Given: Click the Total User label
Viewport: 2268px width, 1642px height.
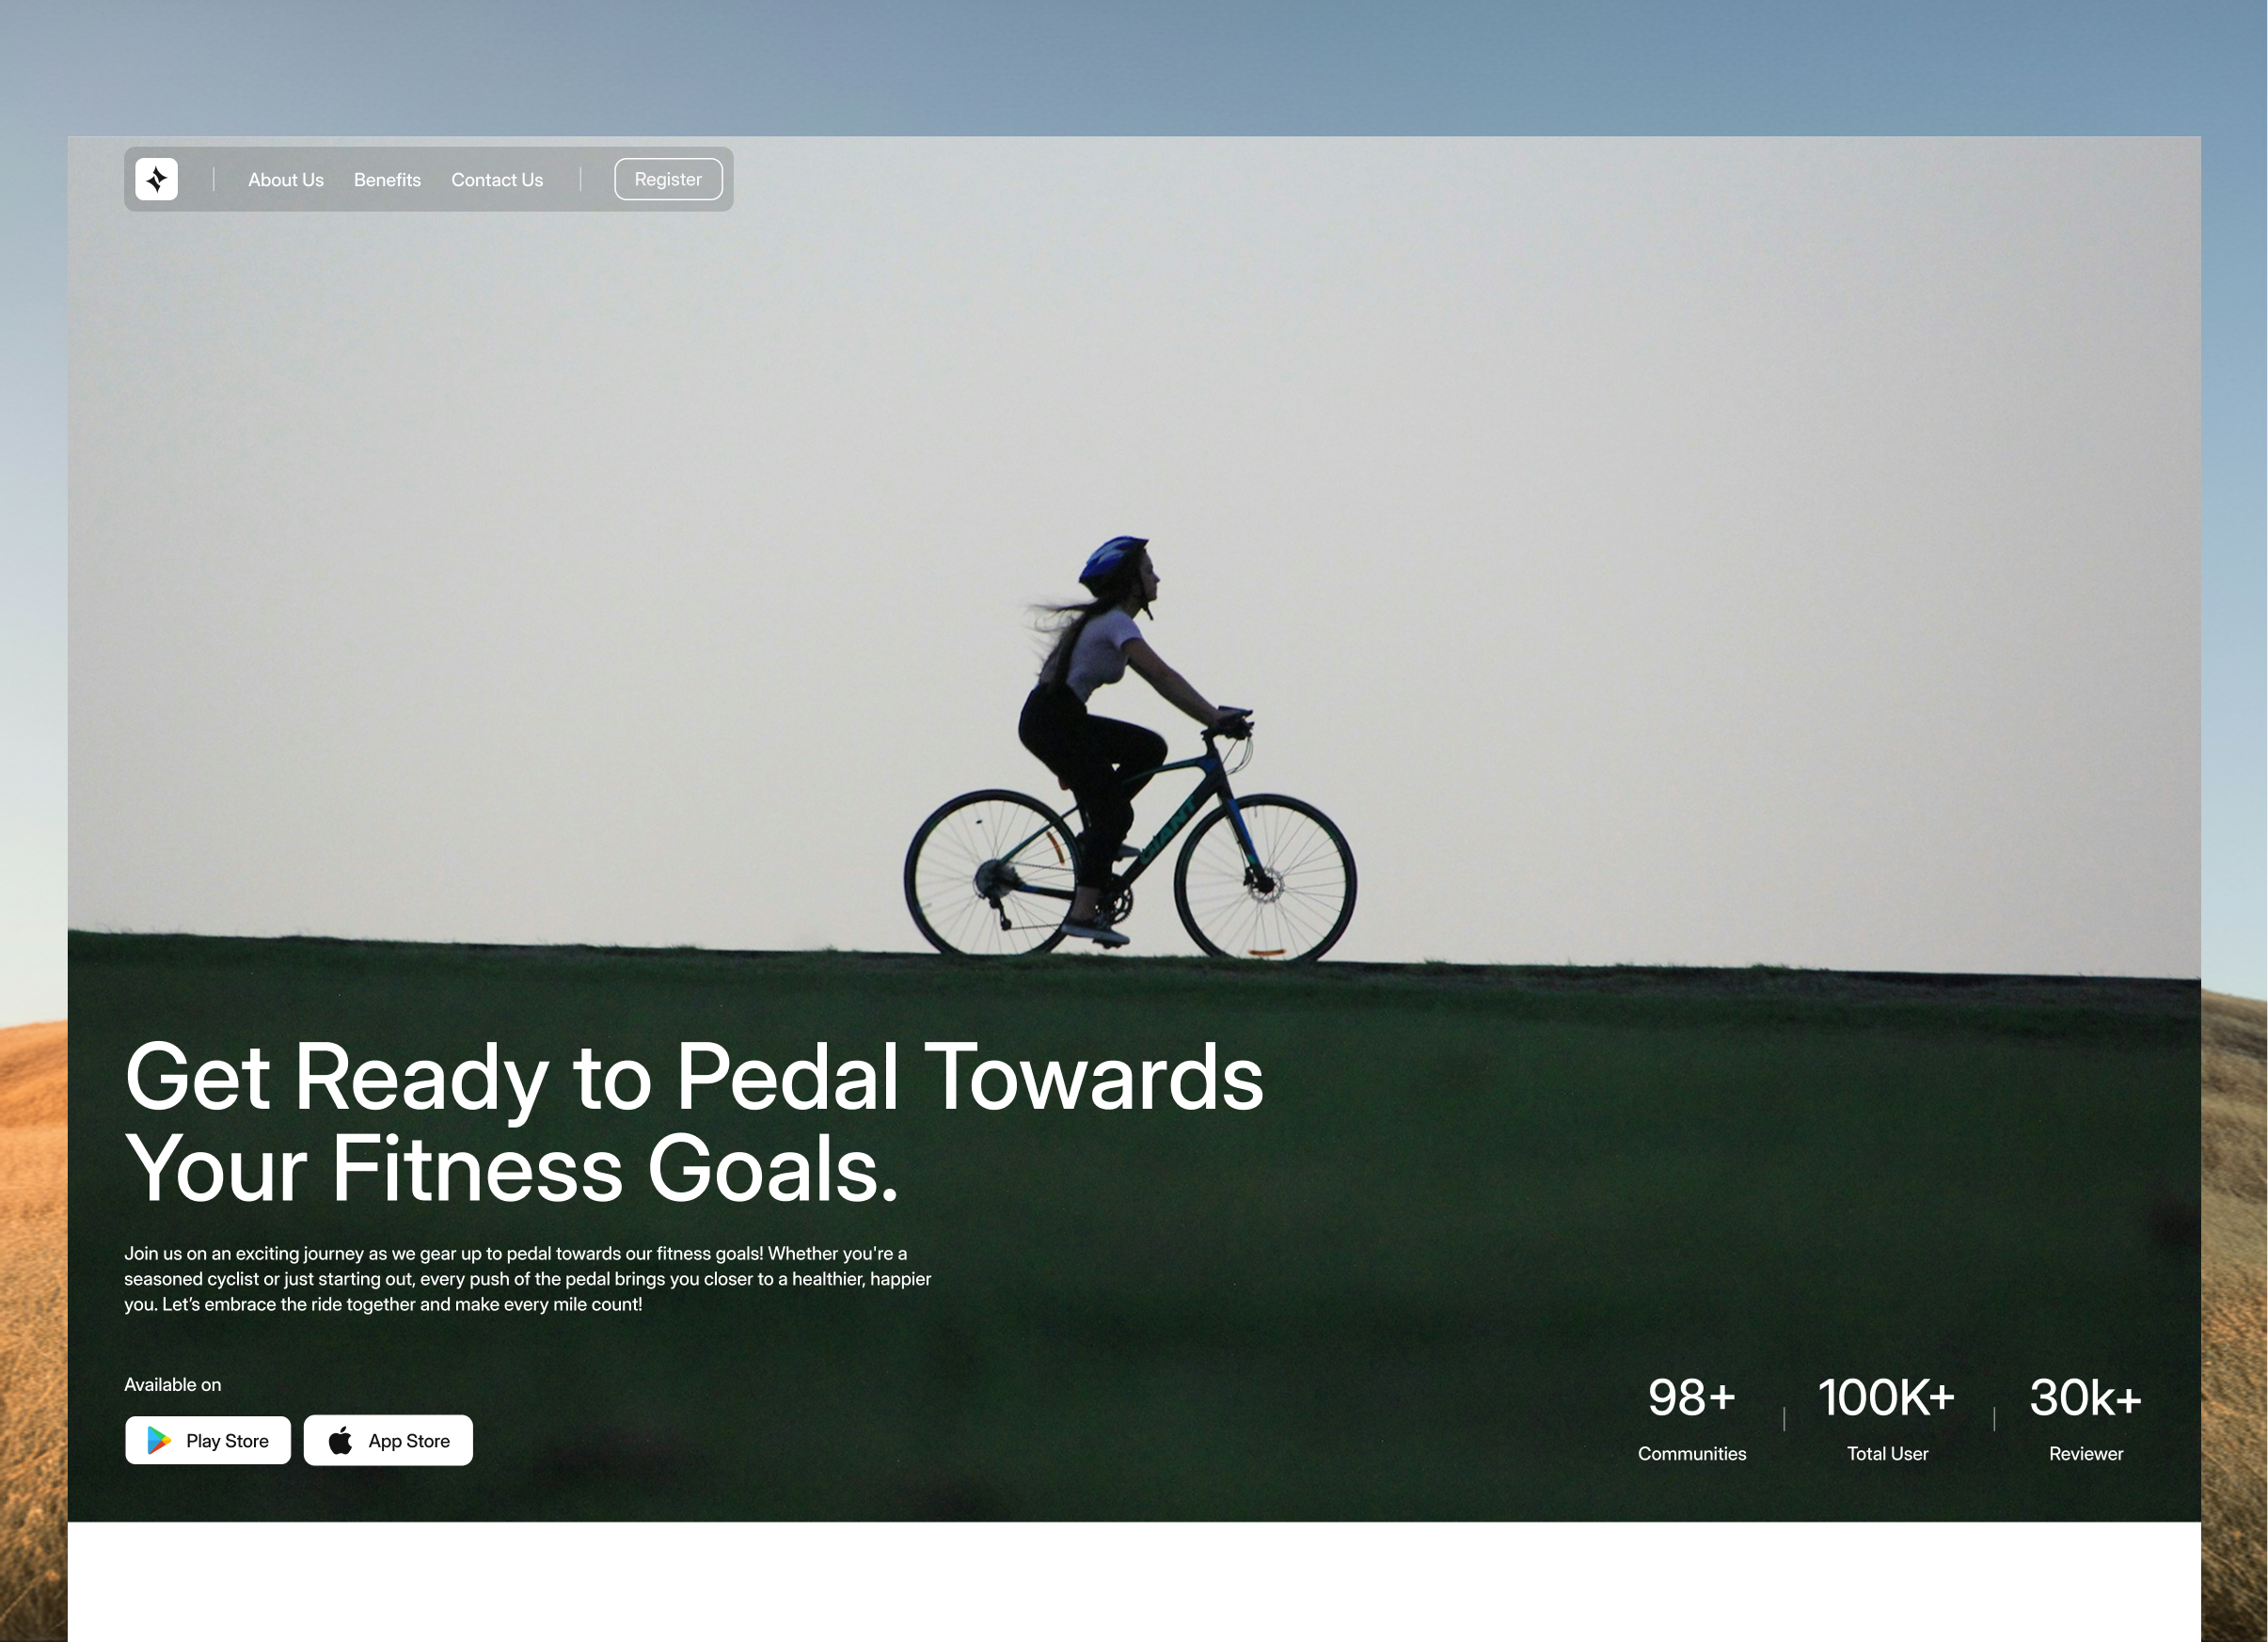Looking at the screenshot, I should pyautogui.click(x=1887, y=1454).
